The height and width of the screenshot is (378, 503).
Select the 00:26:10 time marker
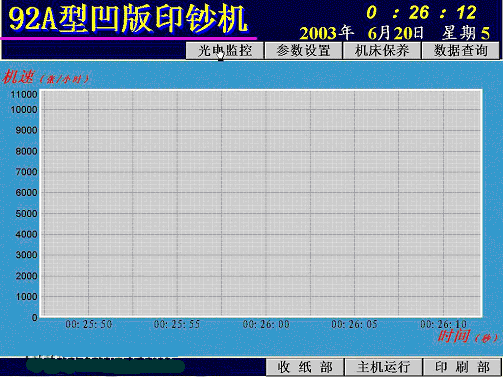443,324
